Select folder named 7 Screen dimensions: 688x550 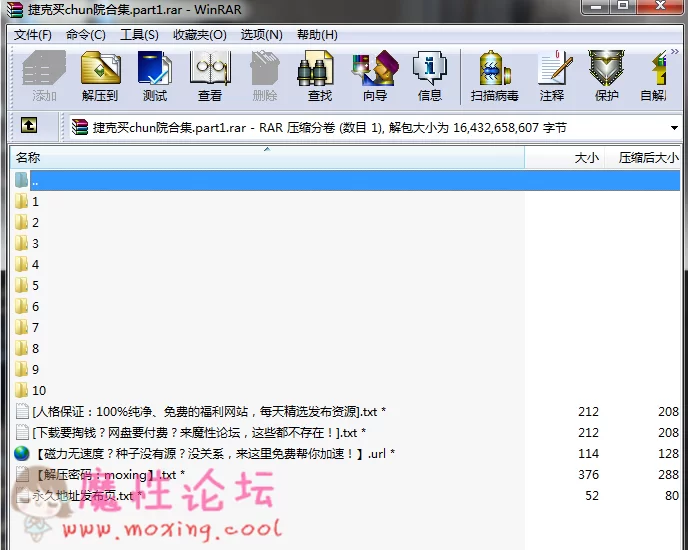coord(36,327)
